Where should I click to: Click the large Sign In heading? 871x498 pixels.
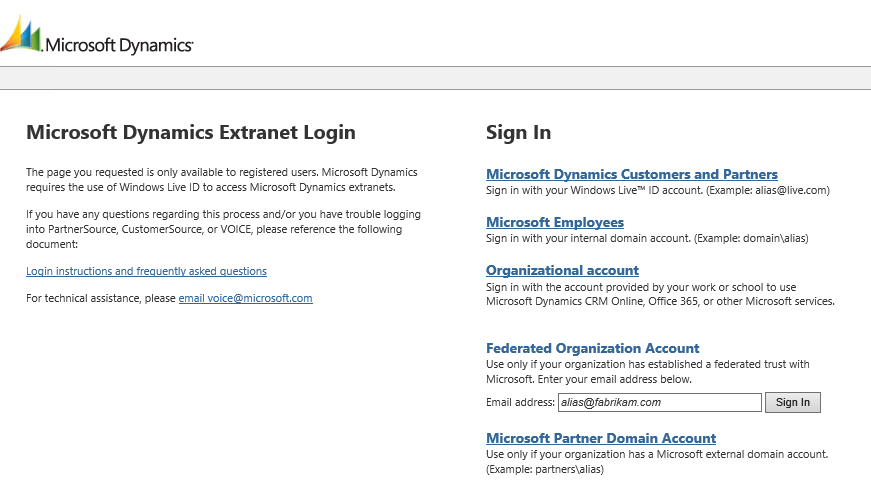coord(518,132)
